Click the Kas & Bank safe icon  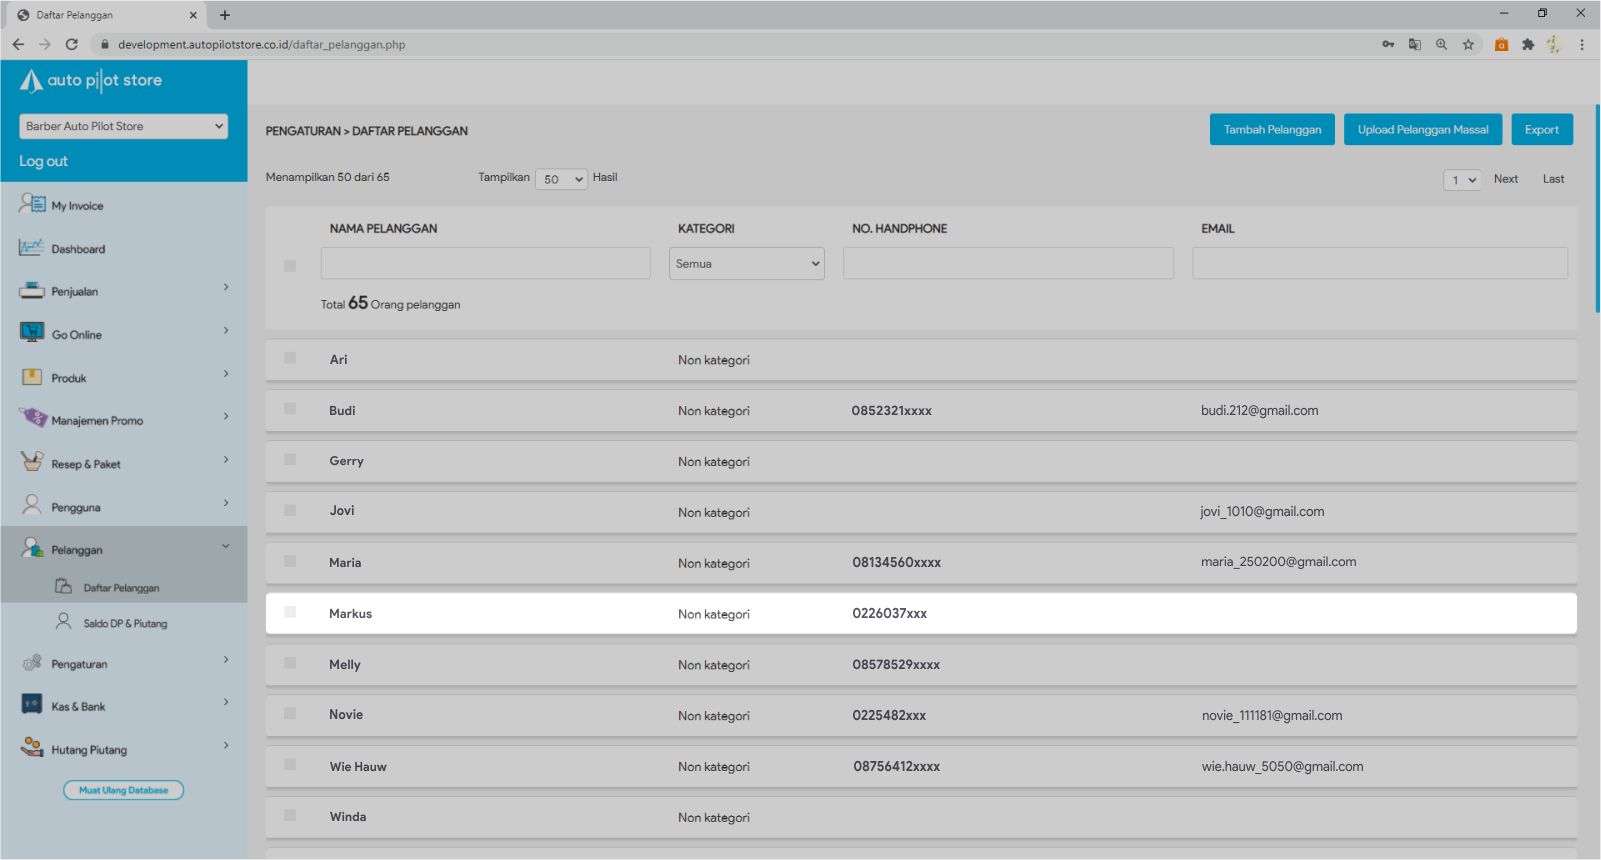point(32,705)
